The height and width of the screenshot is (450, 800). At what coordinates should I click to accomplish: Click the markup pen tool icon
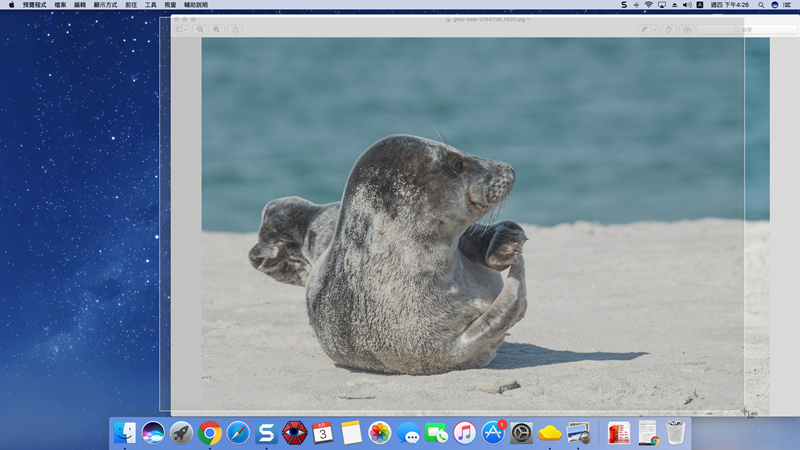(644, 29)
